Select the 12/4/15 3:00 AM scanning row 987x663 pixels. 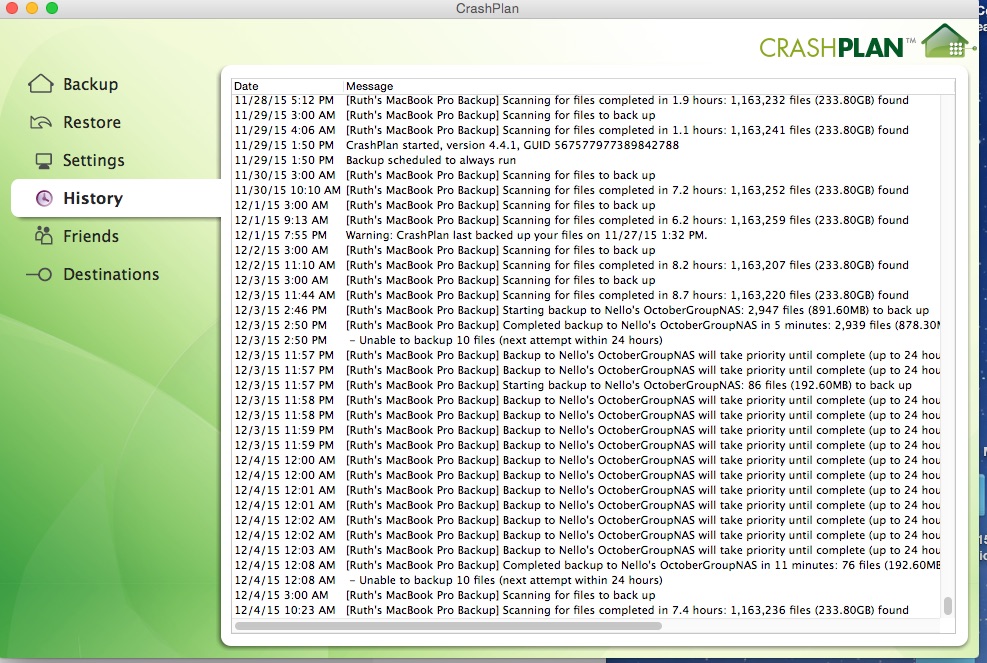click(587, 596)
